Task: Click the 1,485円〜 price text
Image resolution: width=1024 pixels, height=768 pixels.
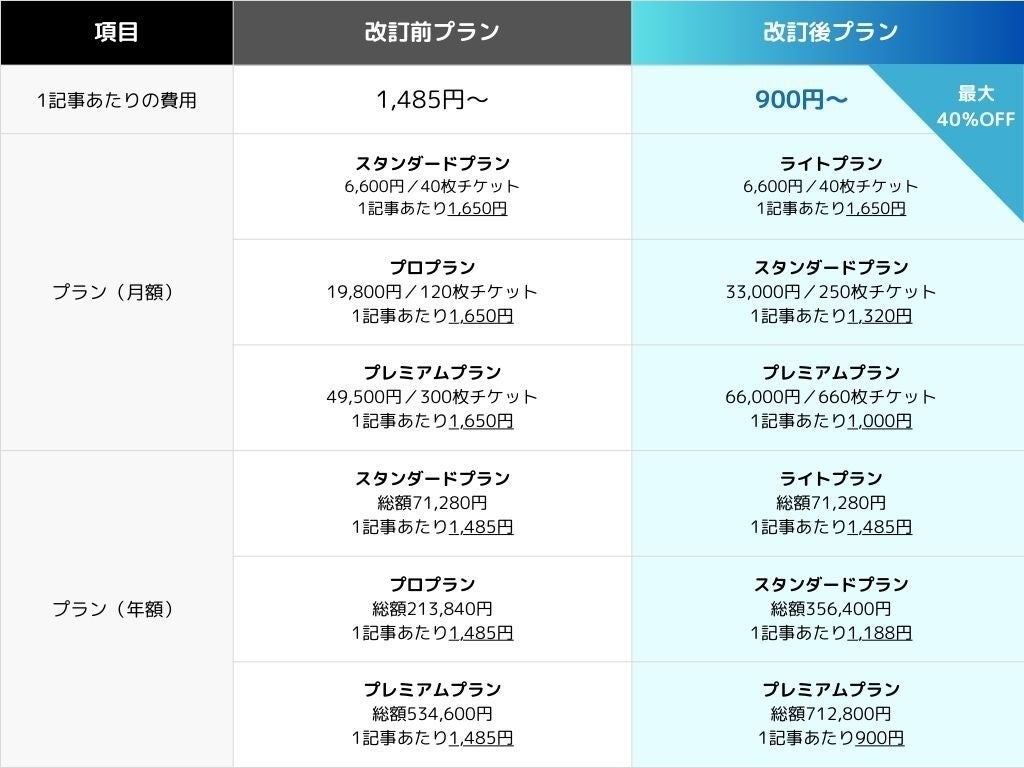Action: (x=432, y=99)
